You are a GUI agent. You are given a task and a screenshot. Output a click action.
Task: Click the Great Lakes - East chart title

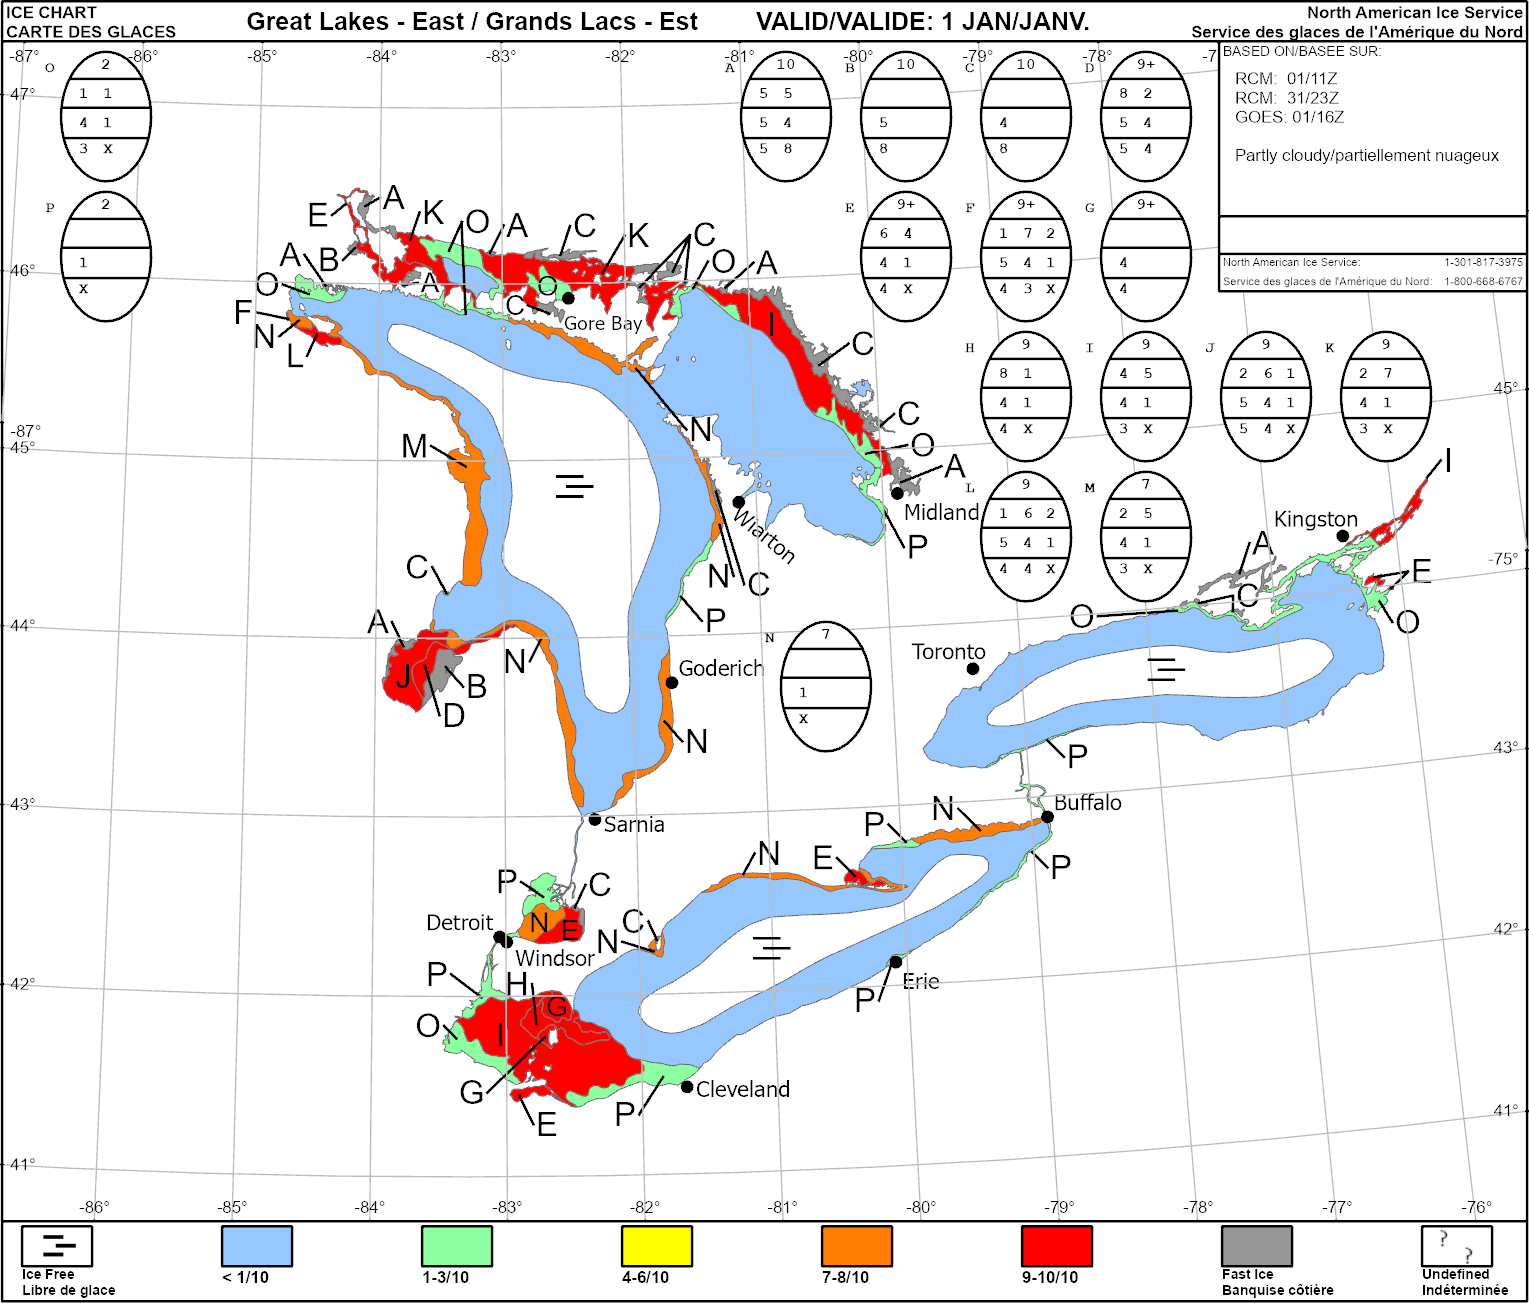(472, 22)
